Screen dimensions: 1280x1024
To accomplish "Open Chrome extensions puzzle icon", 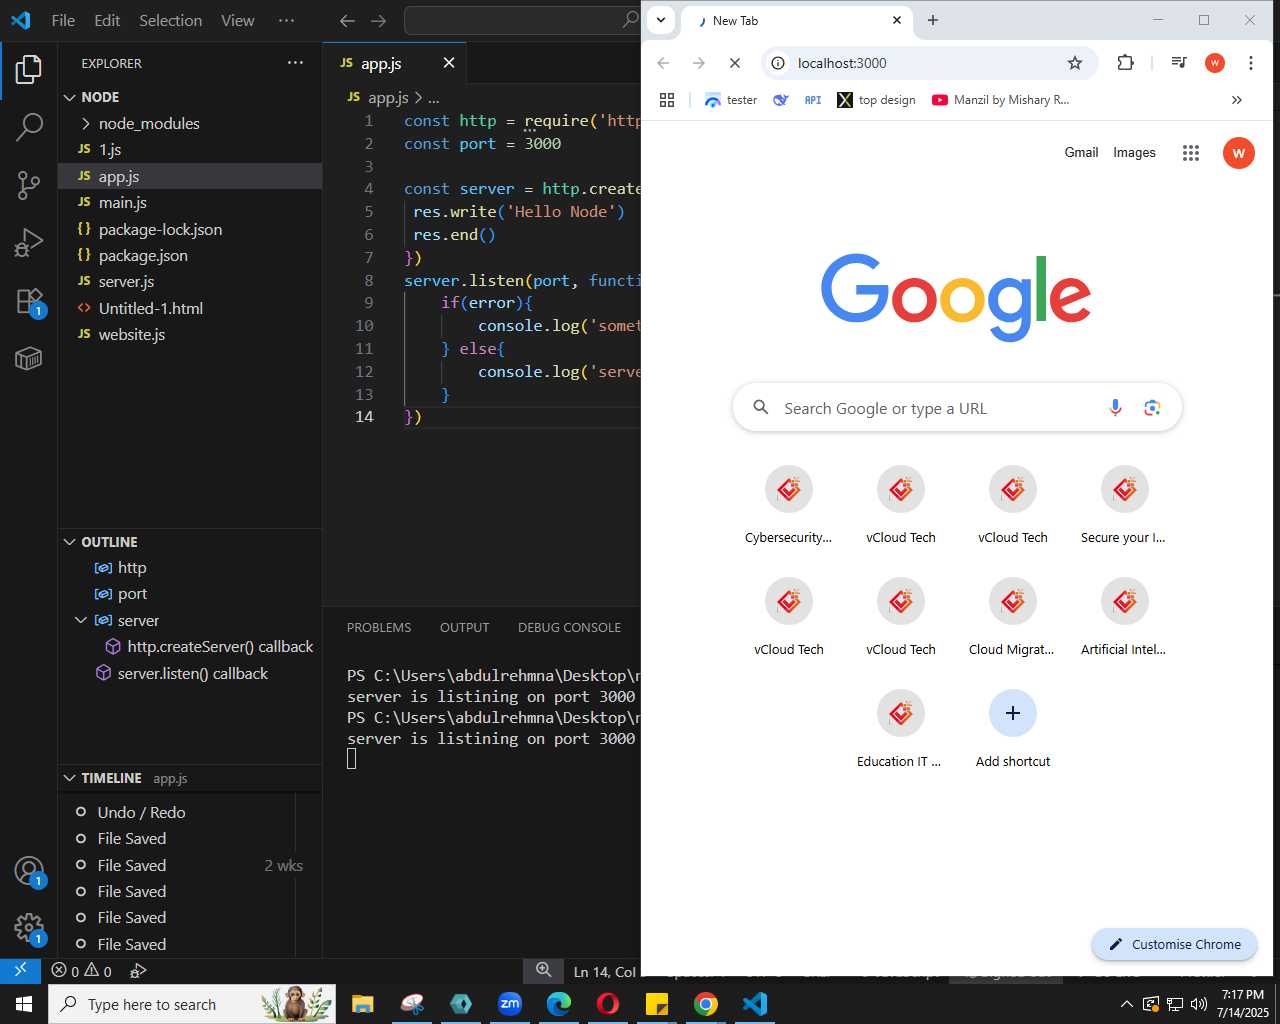I will point(1125,63).
